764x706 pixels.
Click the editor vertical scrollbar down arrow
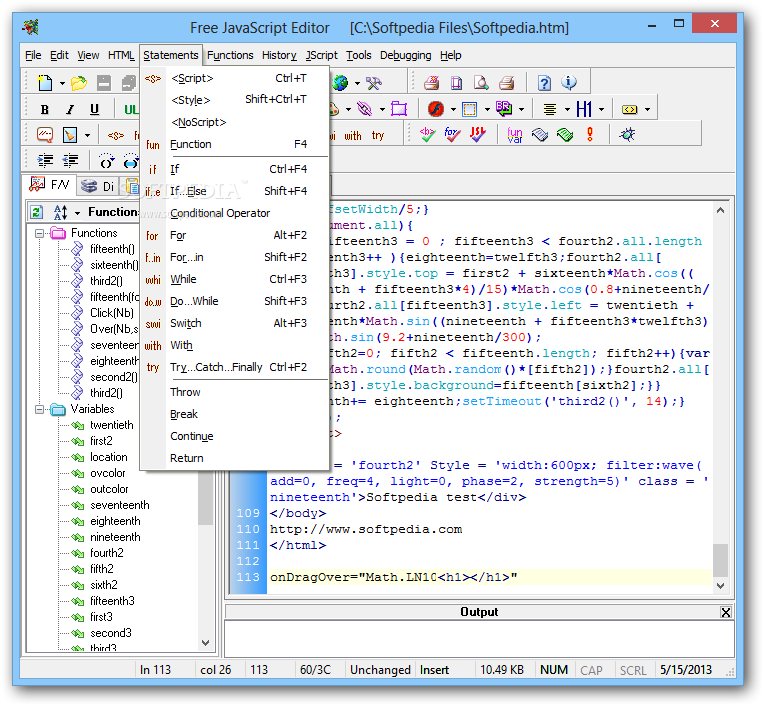coord(721,586)
